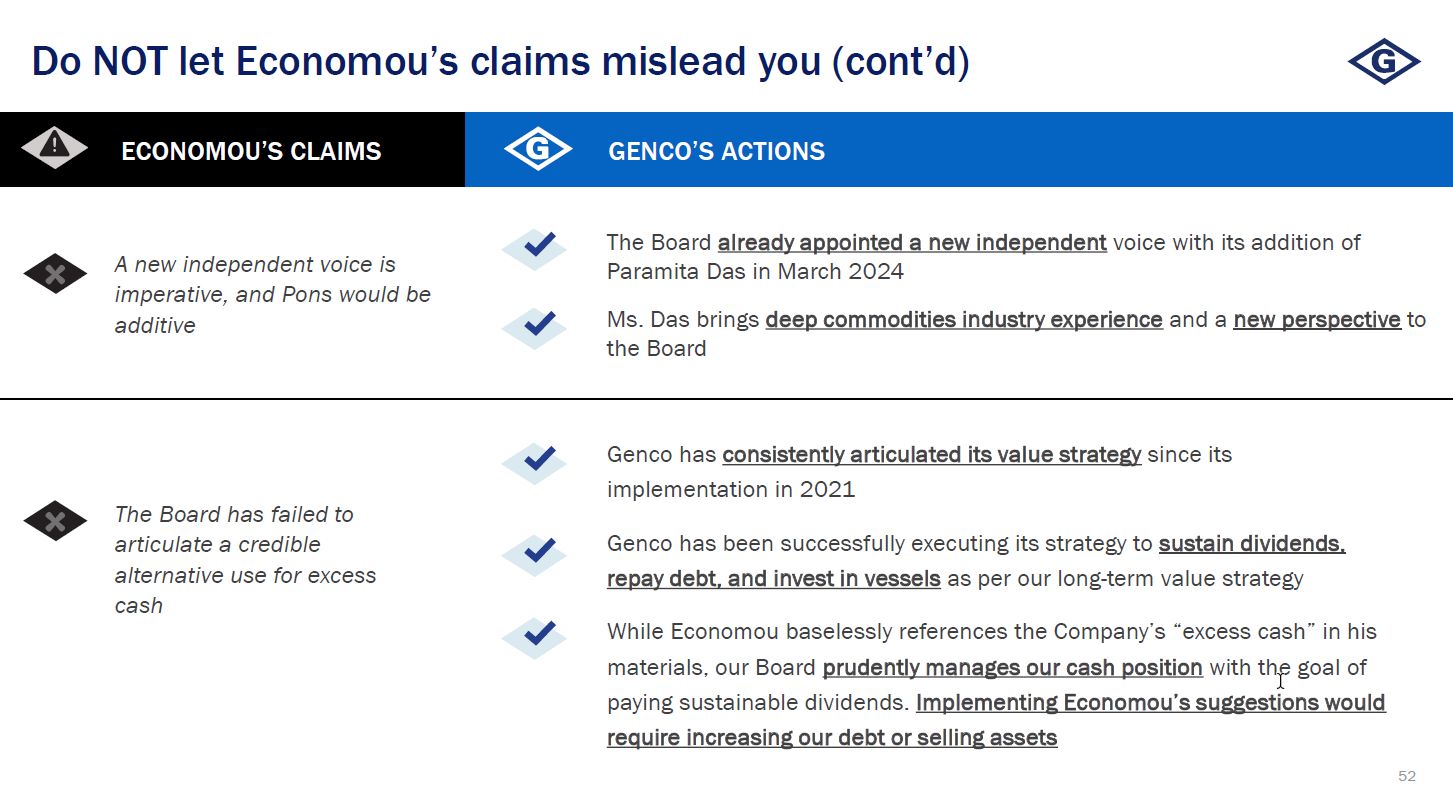
Task: Click the "deep commodities industry experience" underlined text
Action: pos(964,320)
